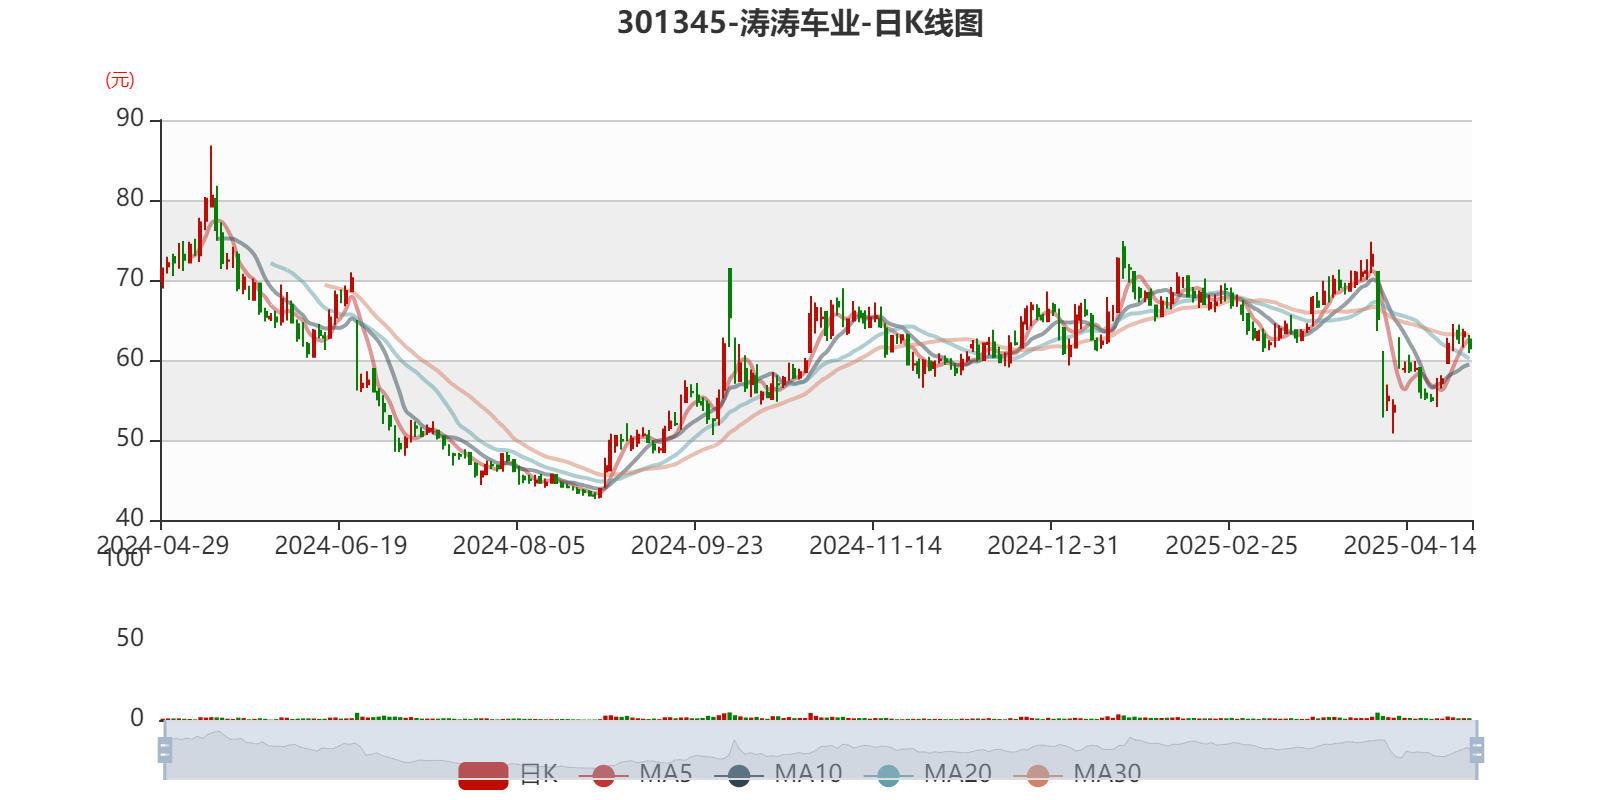1600x800 pixels.
Task: Pick the 2024-09-23 date tick label
Action: coord(696,545)
